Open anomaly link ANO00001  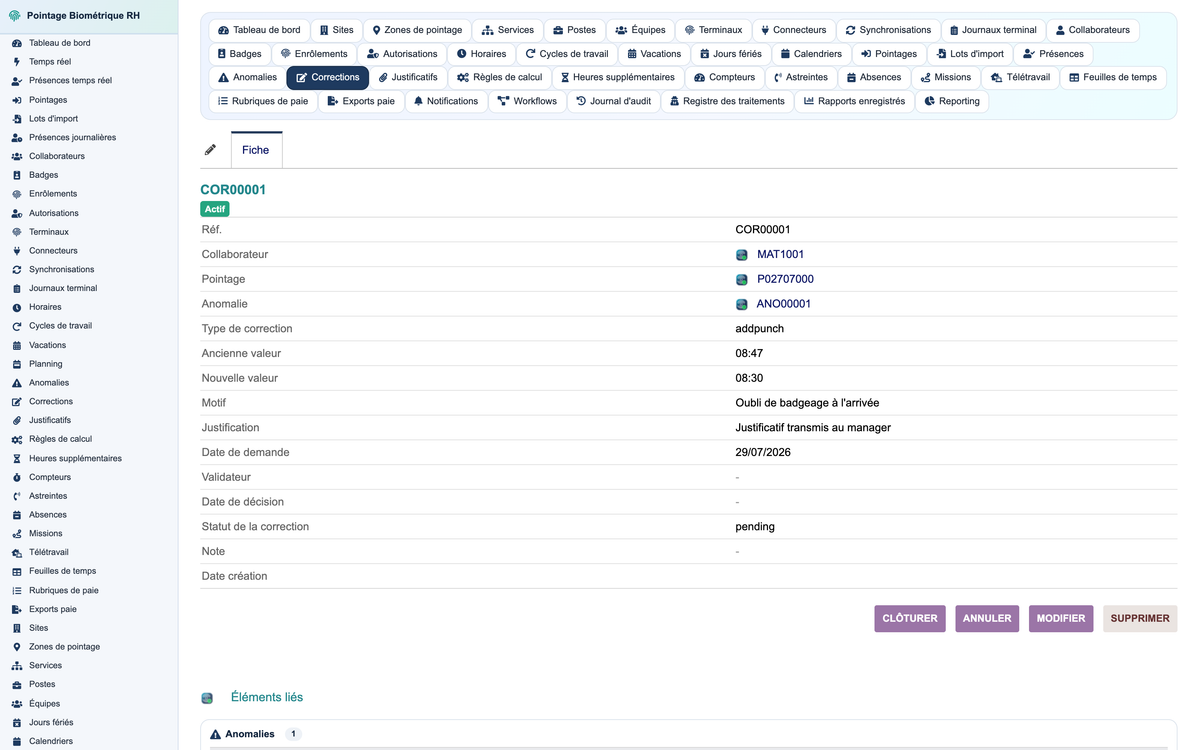784,304
